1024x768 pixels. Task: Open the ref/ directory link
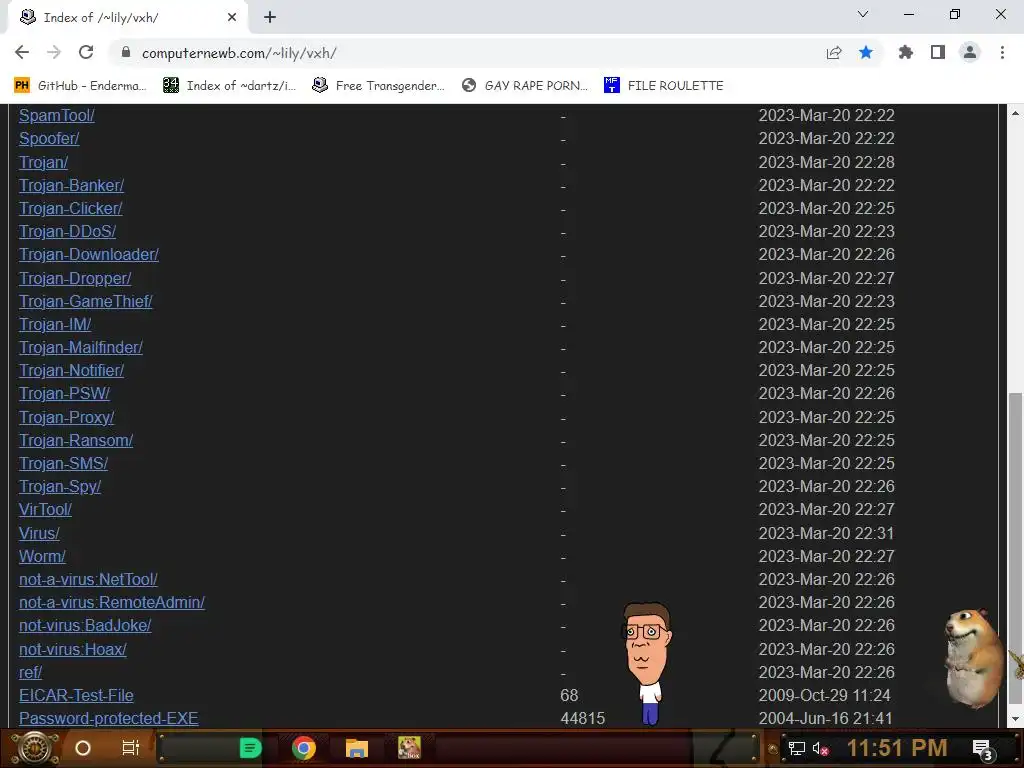pos(31,672)
